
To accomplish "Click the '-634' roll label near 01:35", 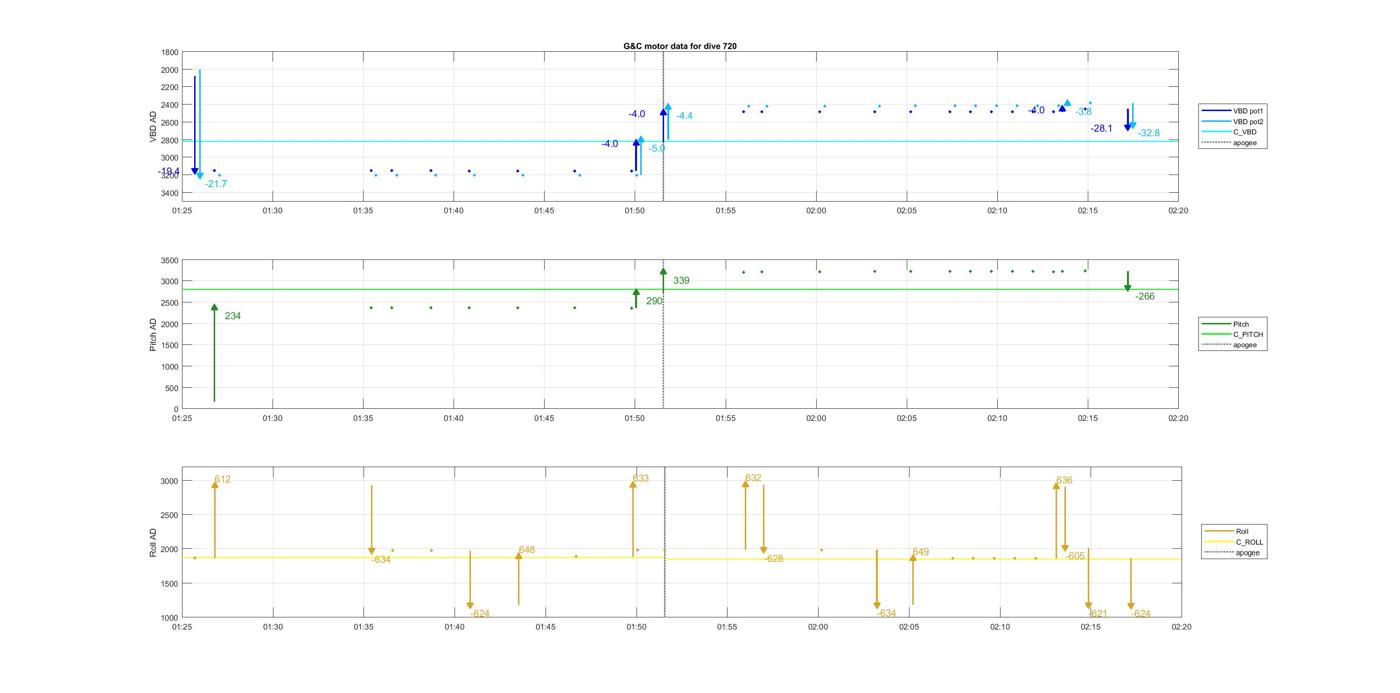I will coord(381,560).
